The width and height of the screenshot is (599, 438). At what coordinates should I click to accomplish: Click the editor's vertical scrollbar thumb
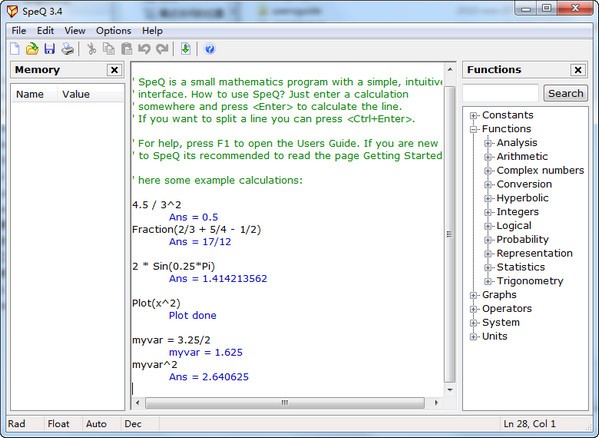click(x=450, y=234)
